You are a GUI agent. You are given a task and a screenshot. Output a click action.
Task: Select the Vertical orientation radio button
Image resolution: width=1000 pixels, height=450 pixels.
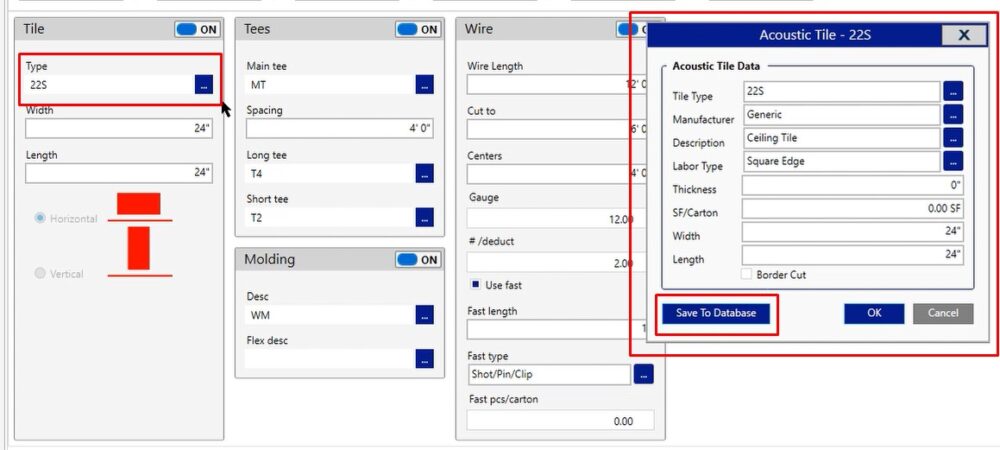tap(41, 273)
